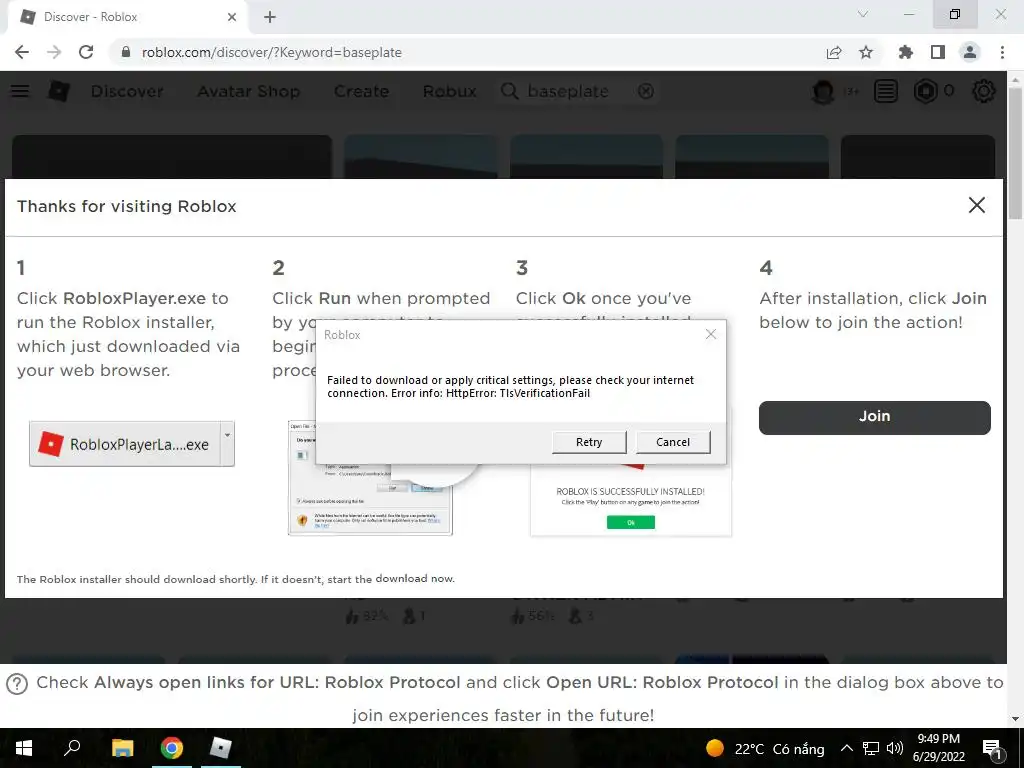Open a new browser tab
This screenshot has width=1024, height=768.
click(270, 17)
